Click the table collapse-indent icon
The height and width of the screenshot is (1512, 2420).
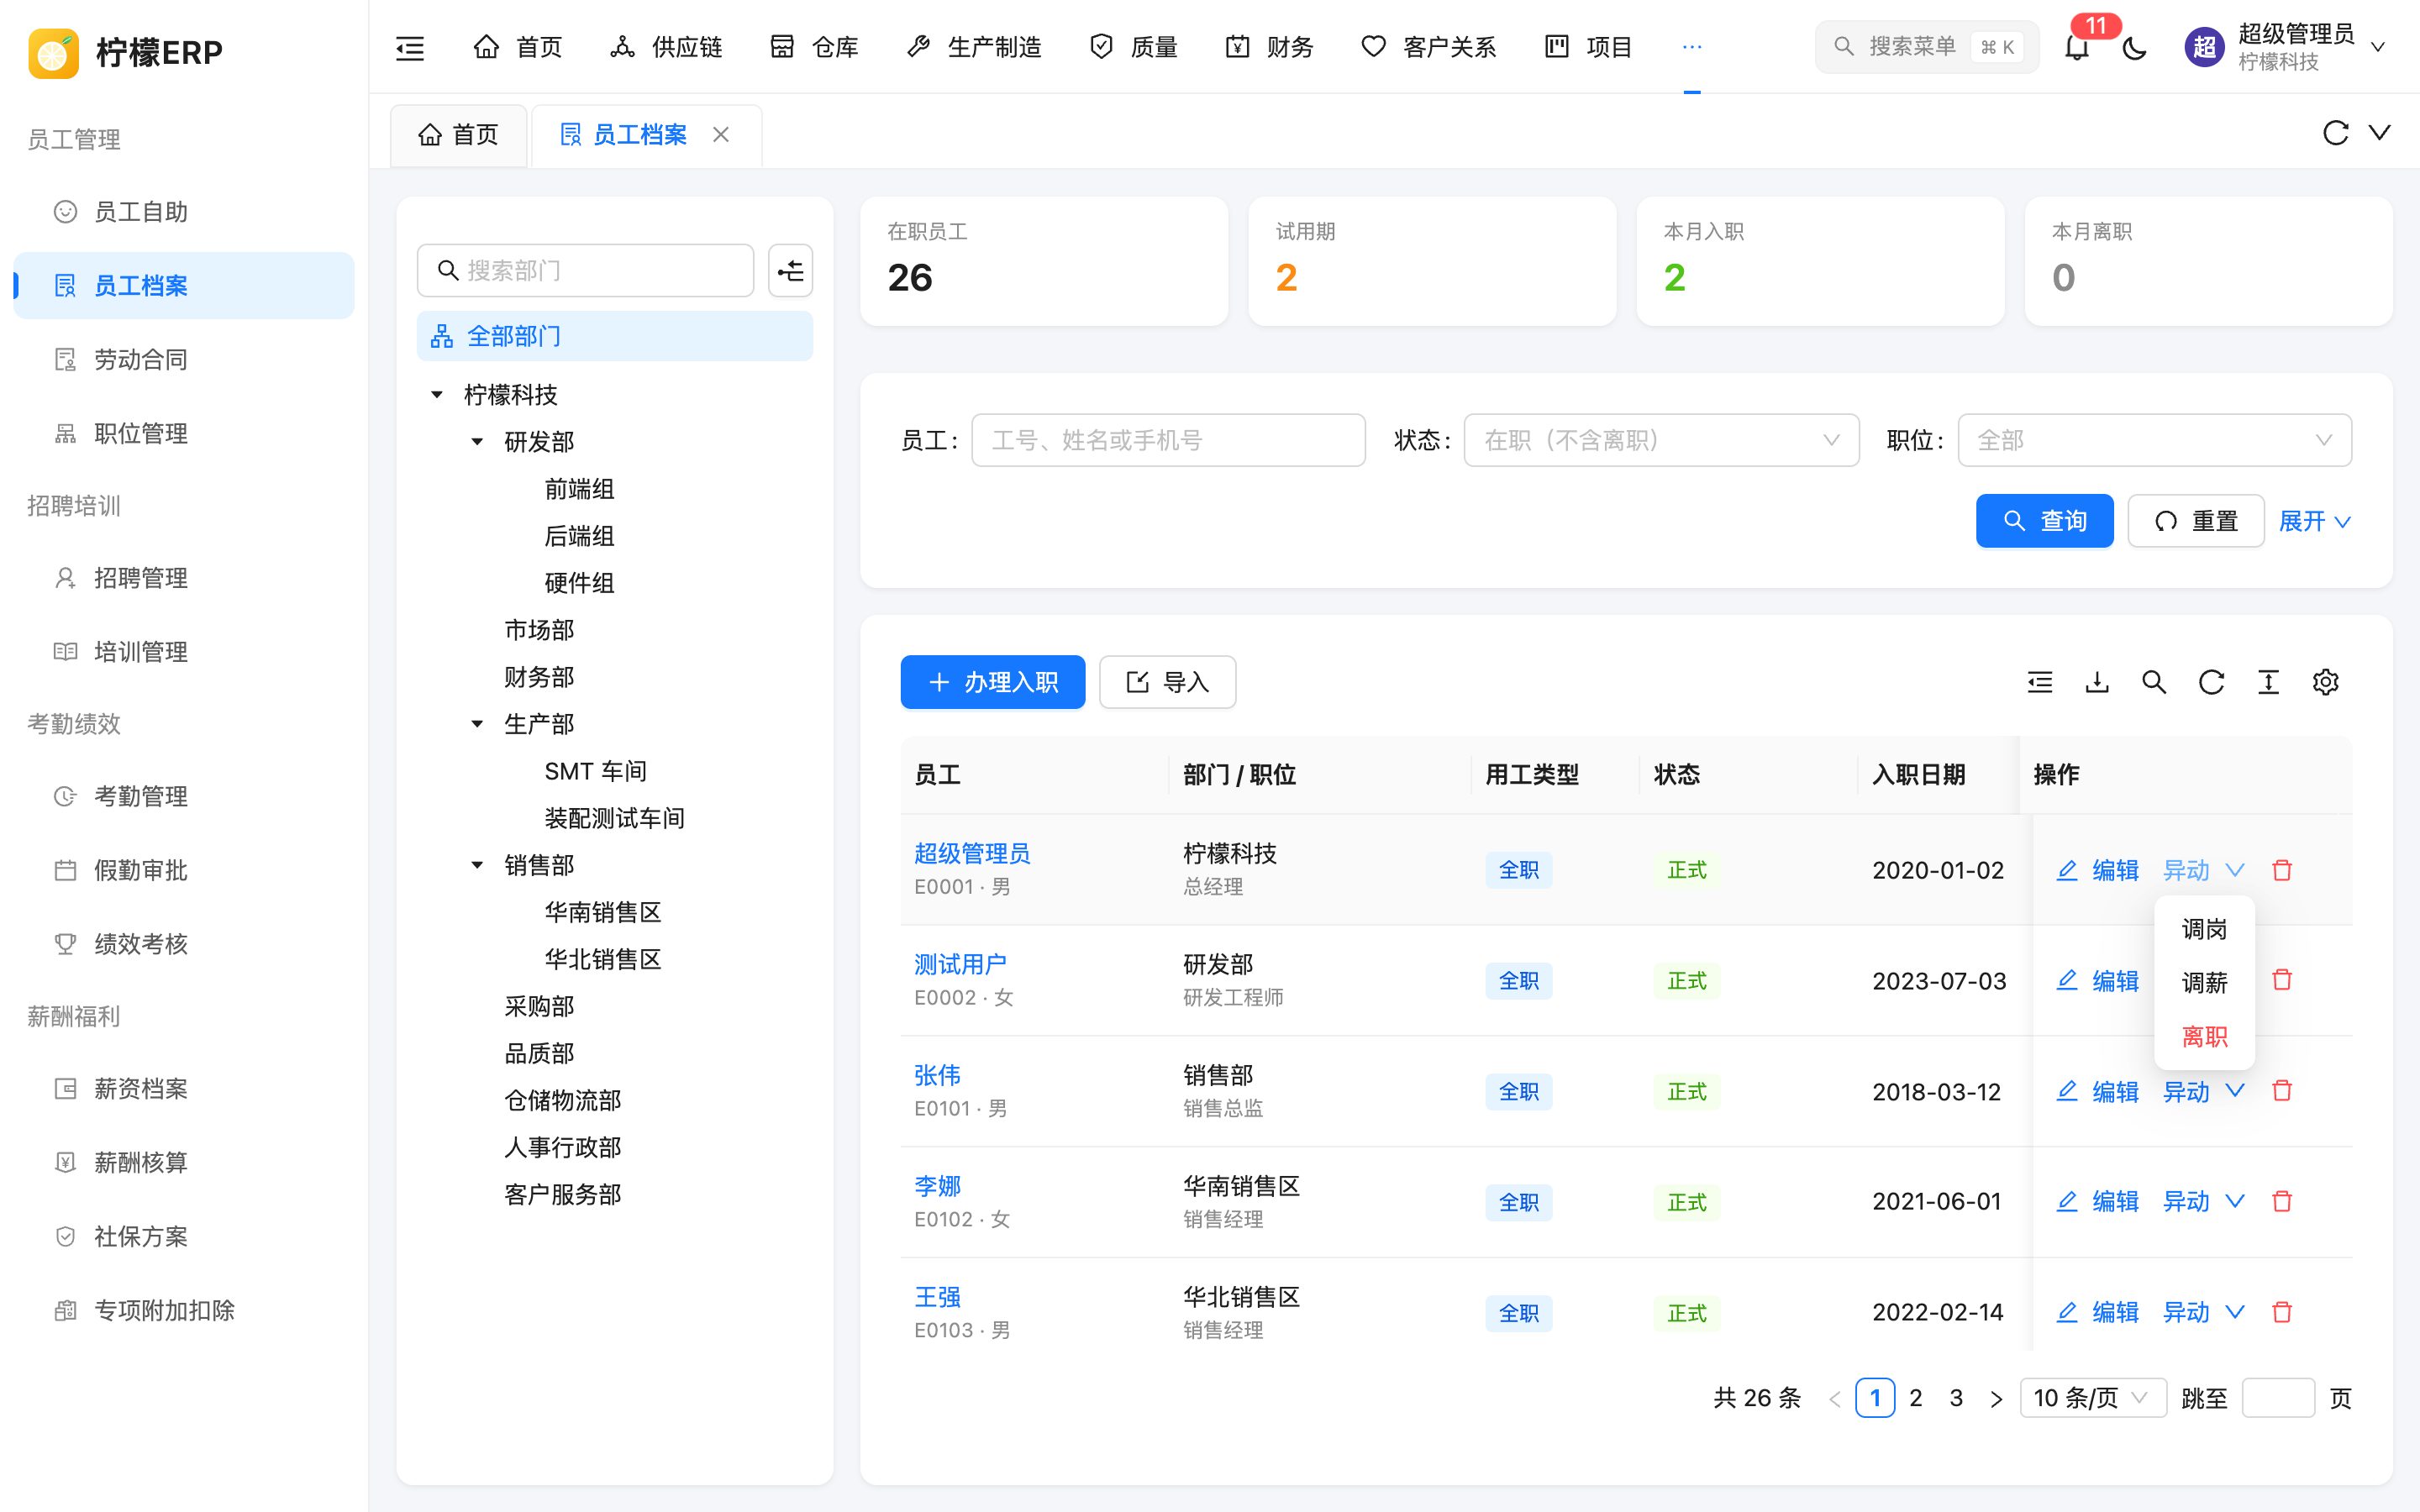(x=2040, y=682)
